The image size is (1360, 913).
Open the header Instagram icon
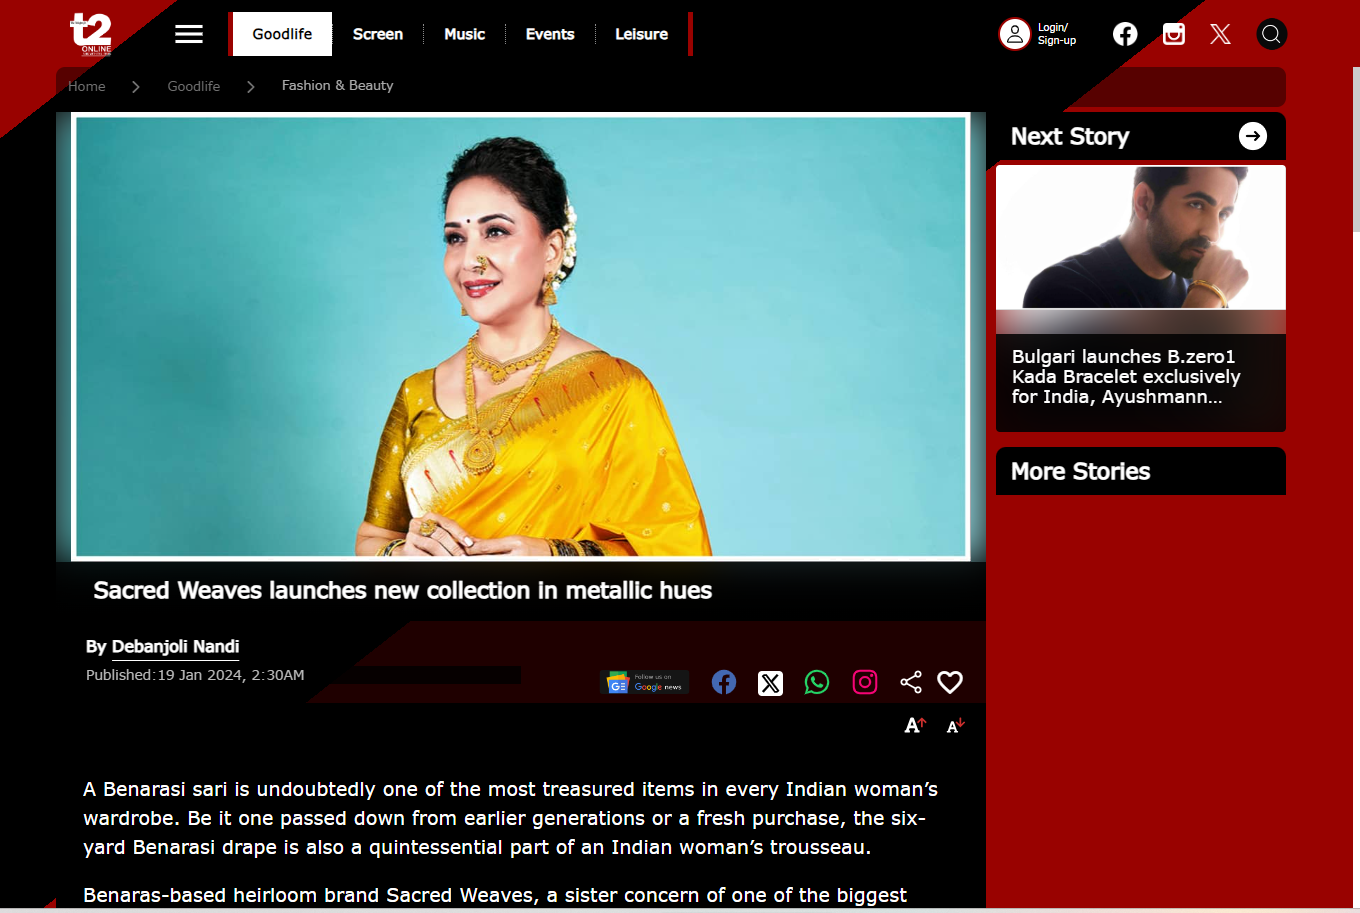pyautogui.click(x=1174, y=34)
